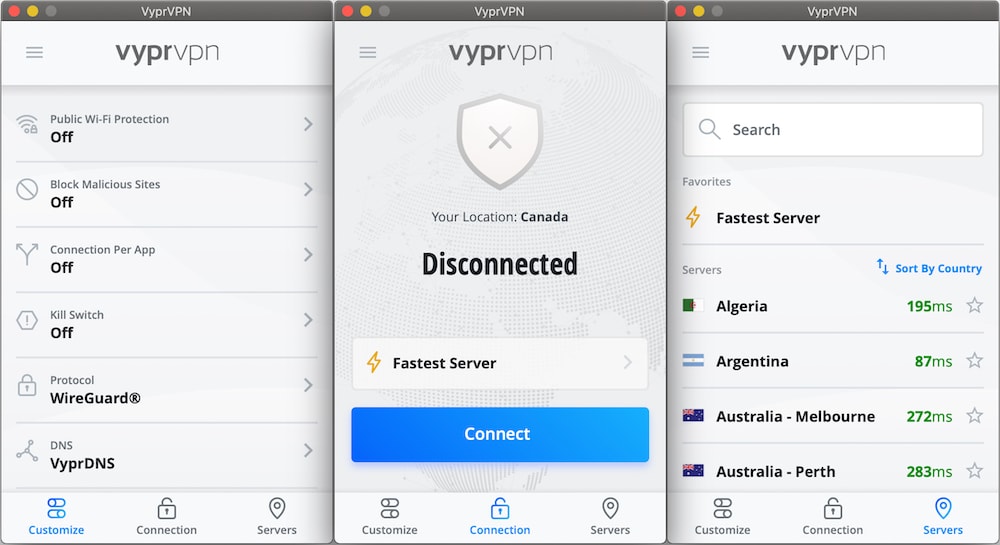Click the blue Connect button
The width and height of the screenshot is (1000, 545).
pos(500,434)
